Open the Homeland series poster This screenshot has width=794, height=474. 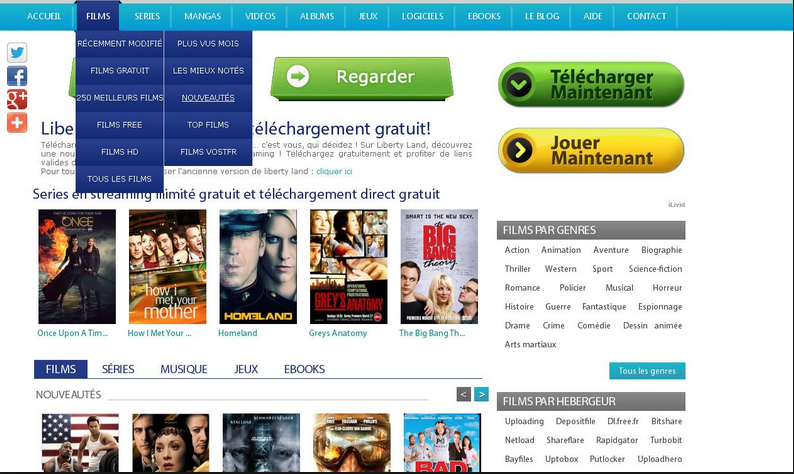tap(258, 266)
